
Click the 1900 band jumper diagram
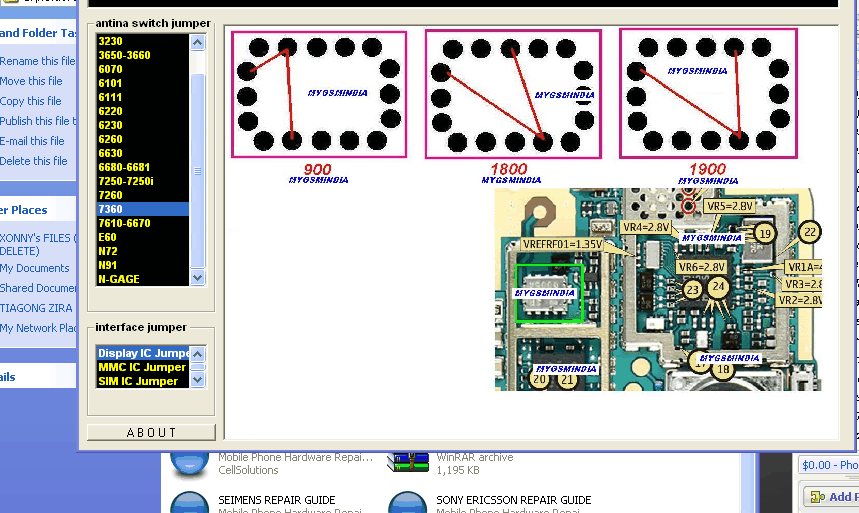[708, 93]
